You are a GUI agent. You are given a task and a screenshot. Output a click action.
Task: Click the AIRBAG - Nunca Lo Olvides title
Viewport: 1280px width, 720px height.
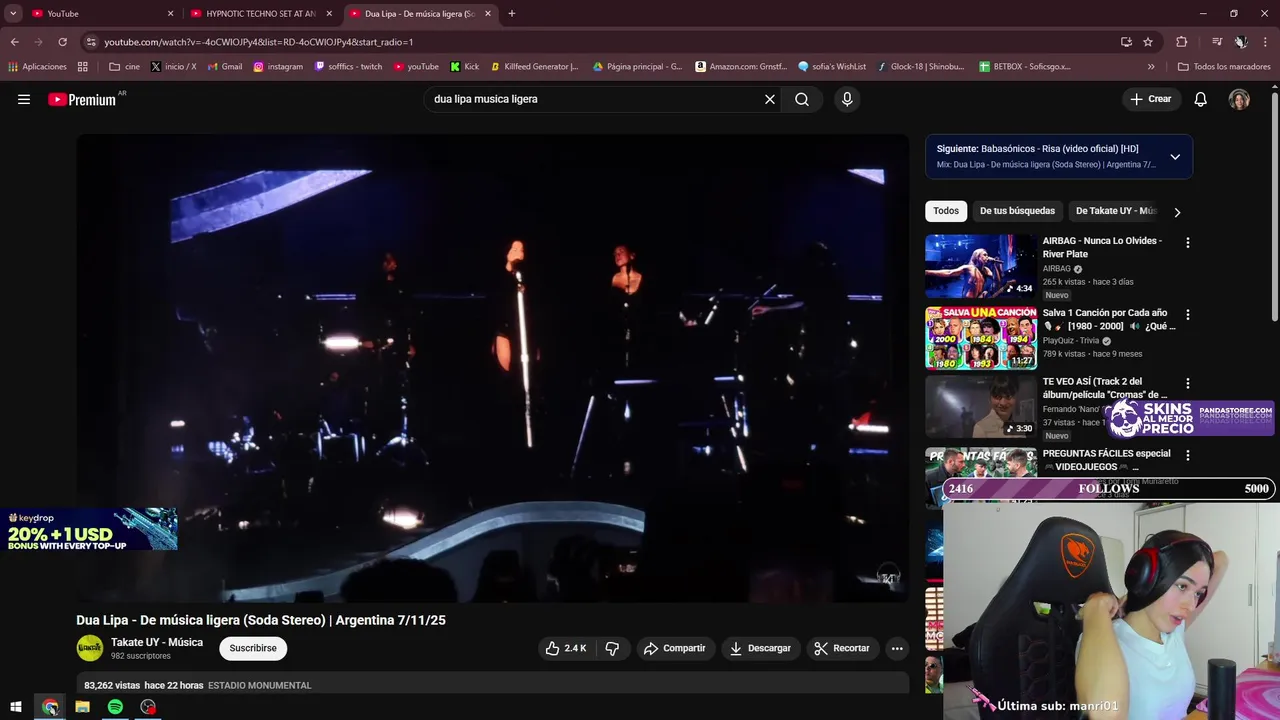(1102, 247)
